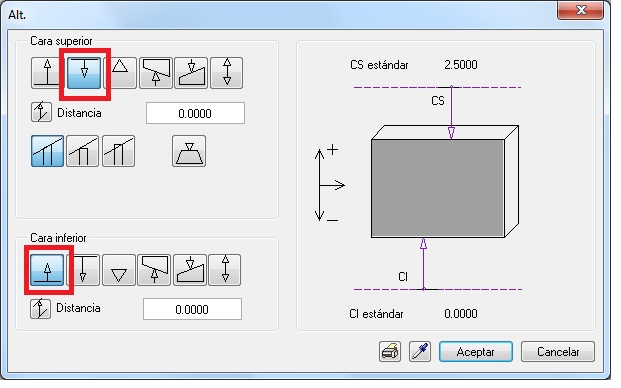Edit the Cara inferior Distancia value field
621x388 pixels.
click(192, 309)
